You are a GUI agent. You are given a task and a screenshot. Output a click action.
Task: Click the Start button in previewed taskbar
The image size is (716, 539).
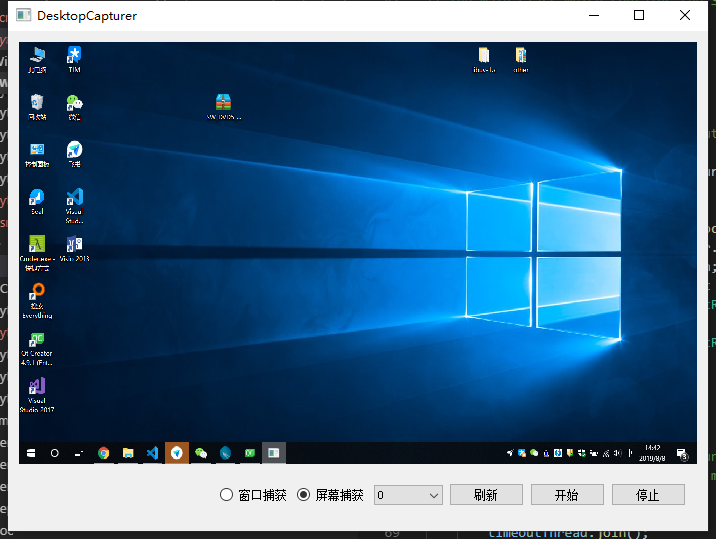coord(31,453)
